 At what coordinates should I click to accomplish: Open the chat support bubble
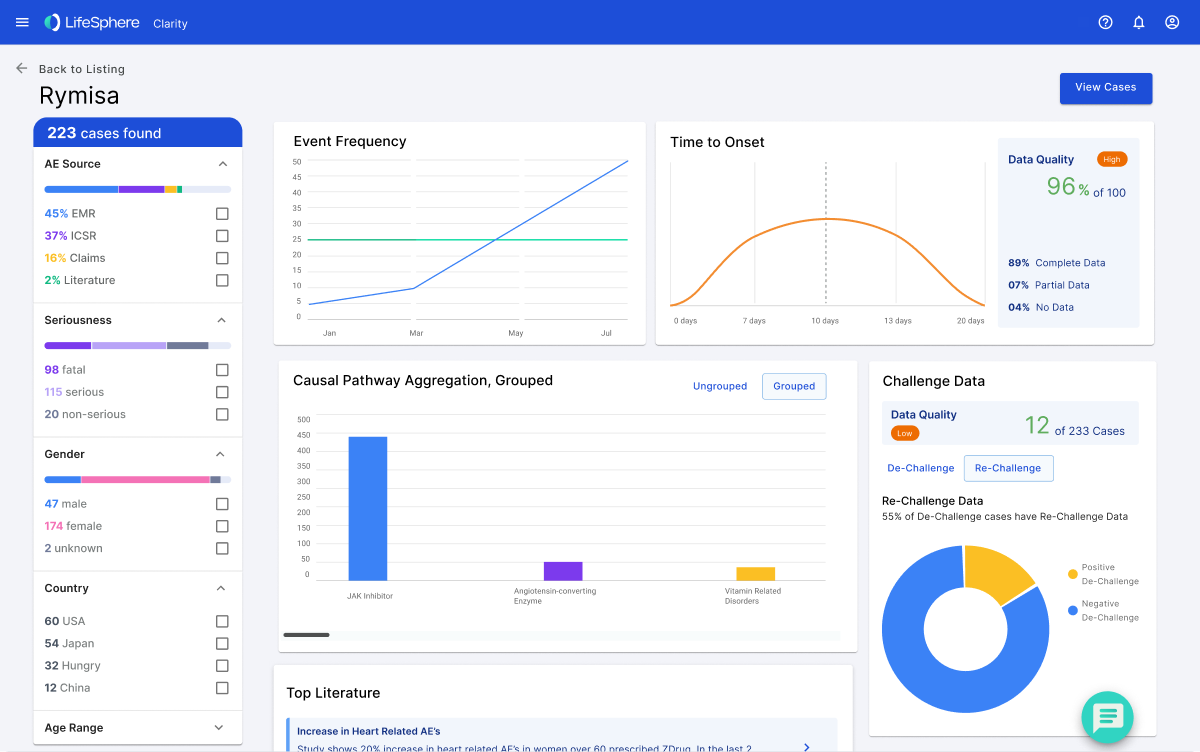point(1107,717)
